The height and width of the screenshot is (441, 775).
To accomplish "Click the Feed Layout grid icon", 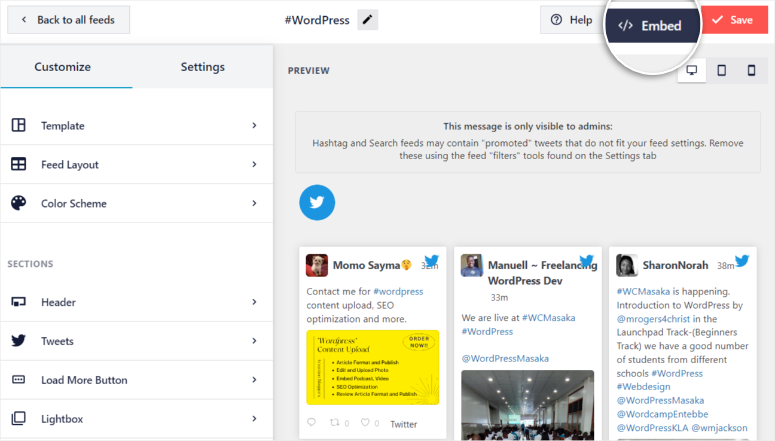I will click(19, 164).
